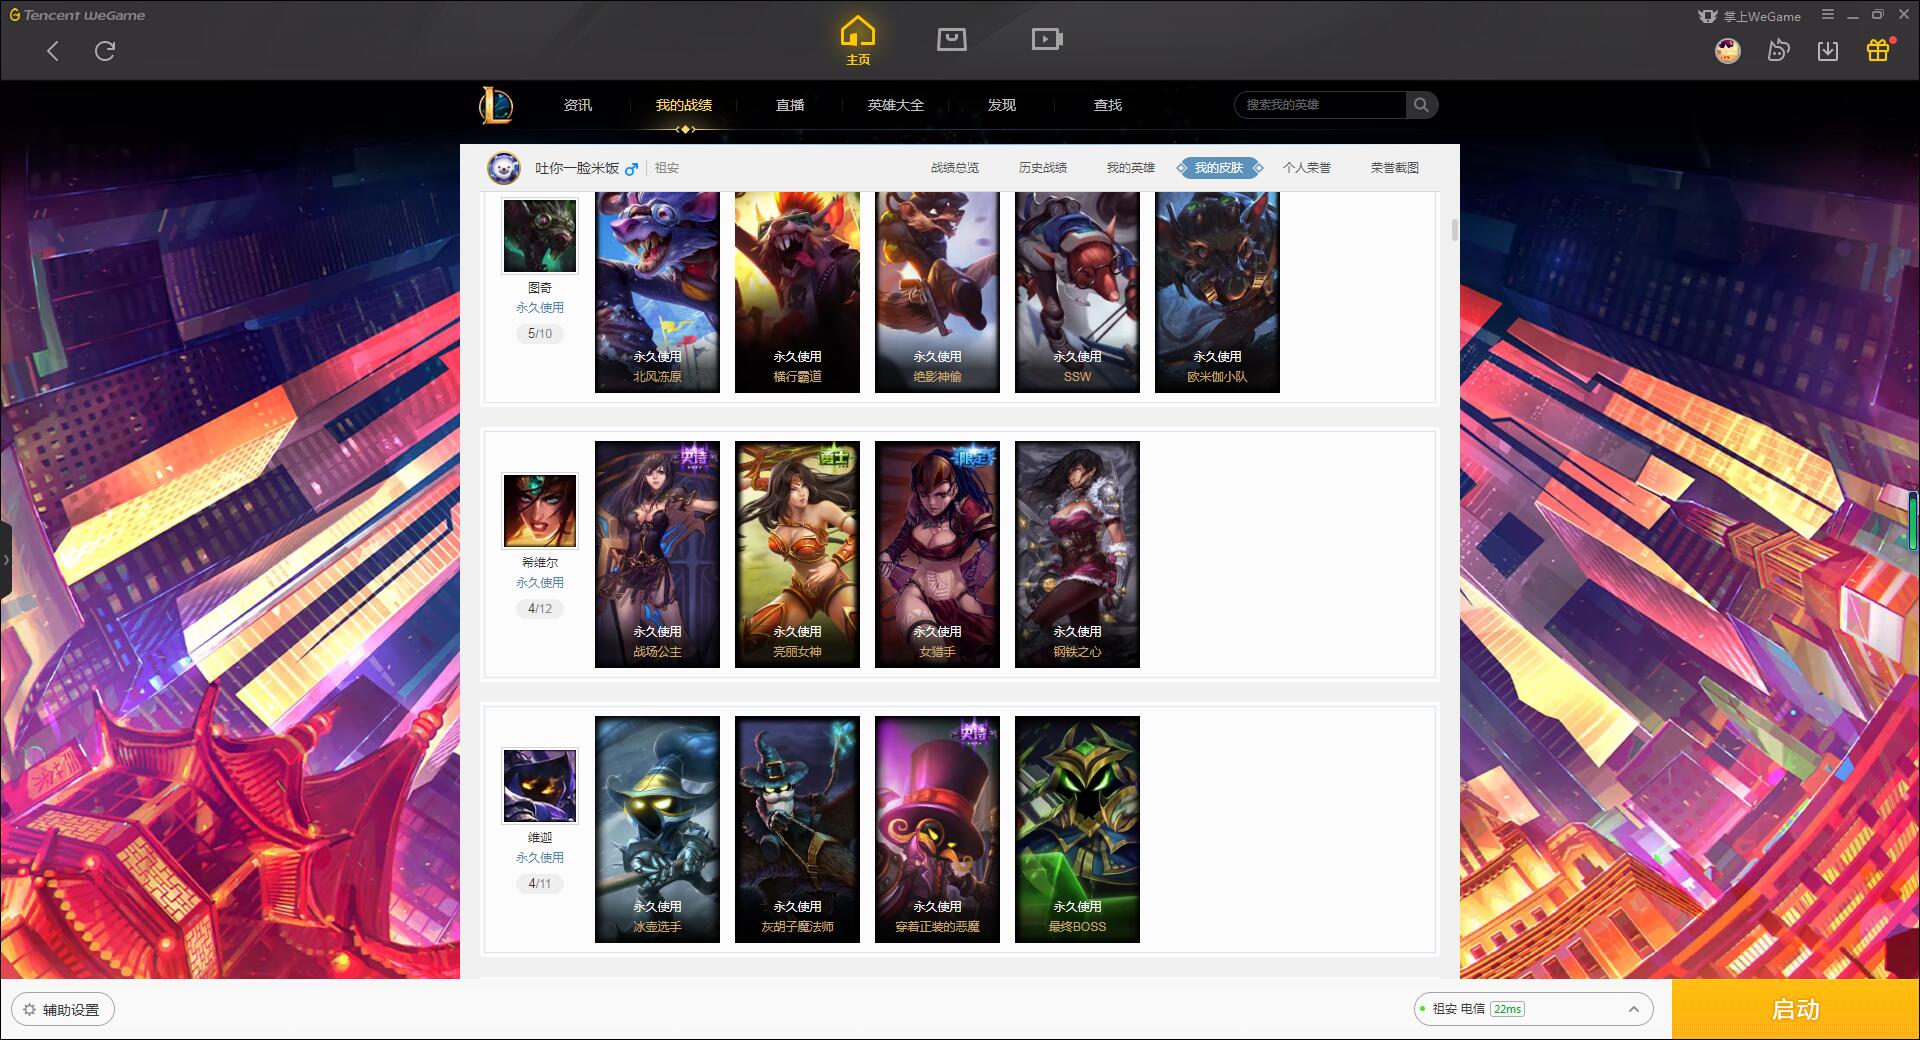Open the 查找 menu
Viewport: 1920px width, 1040px height.
1108,105
